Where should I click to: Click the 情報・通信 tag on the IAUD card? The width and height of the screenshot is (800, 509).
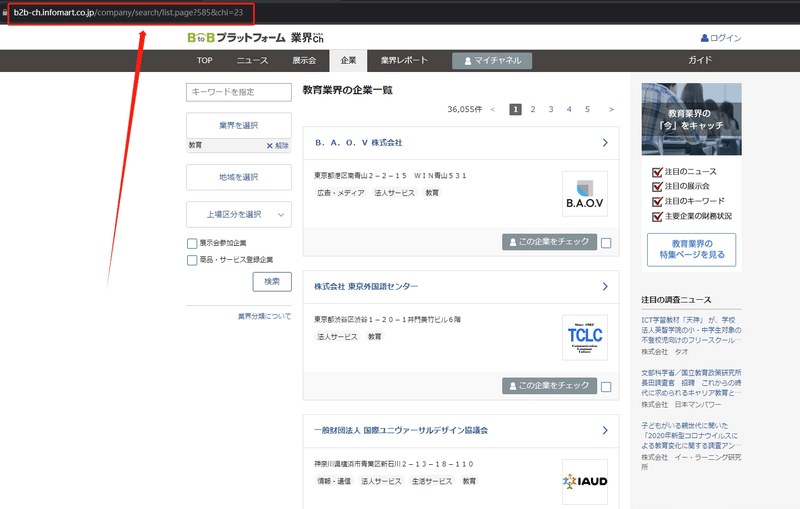(x=334, y=481)
